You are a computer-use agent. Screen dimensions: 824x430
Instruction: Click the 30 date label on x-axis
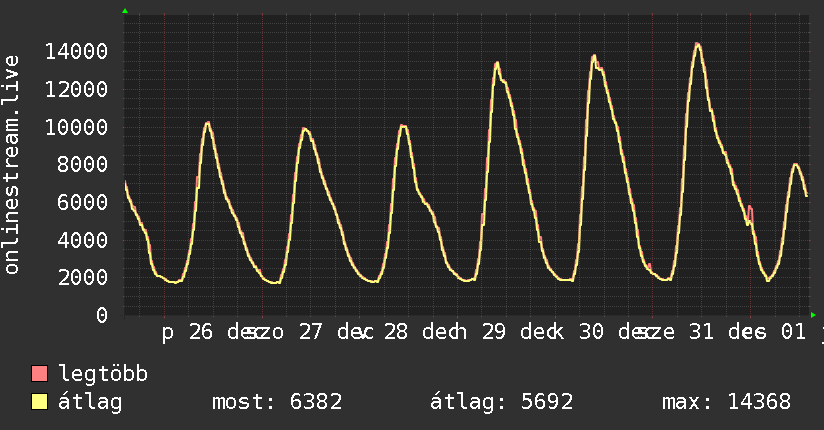coord(591,332)
